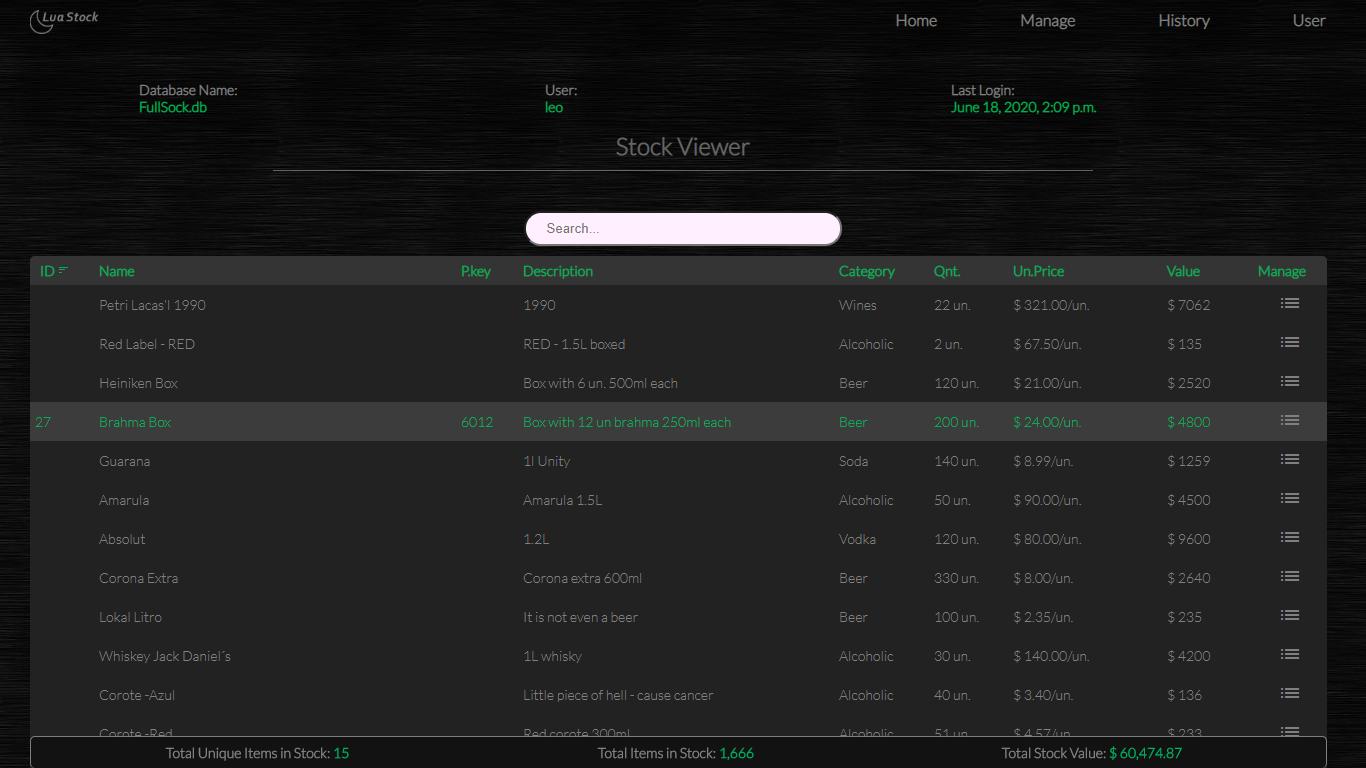The image size is (1366, 768).
Task: Open the User menu
Action: pos(1308,21)
